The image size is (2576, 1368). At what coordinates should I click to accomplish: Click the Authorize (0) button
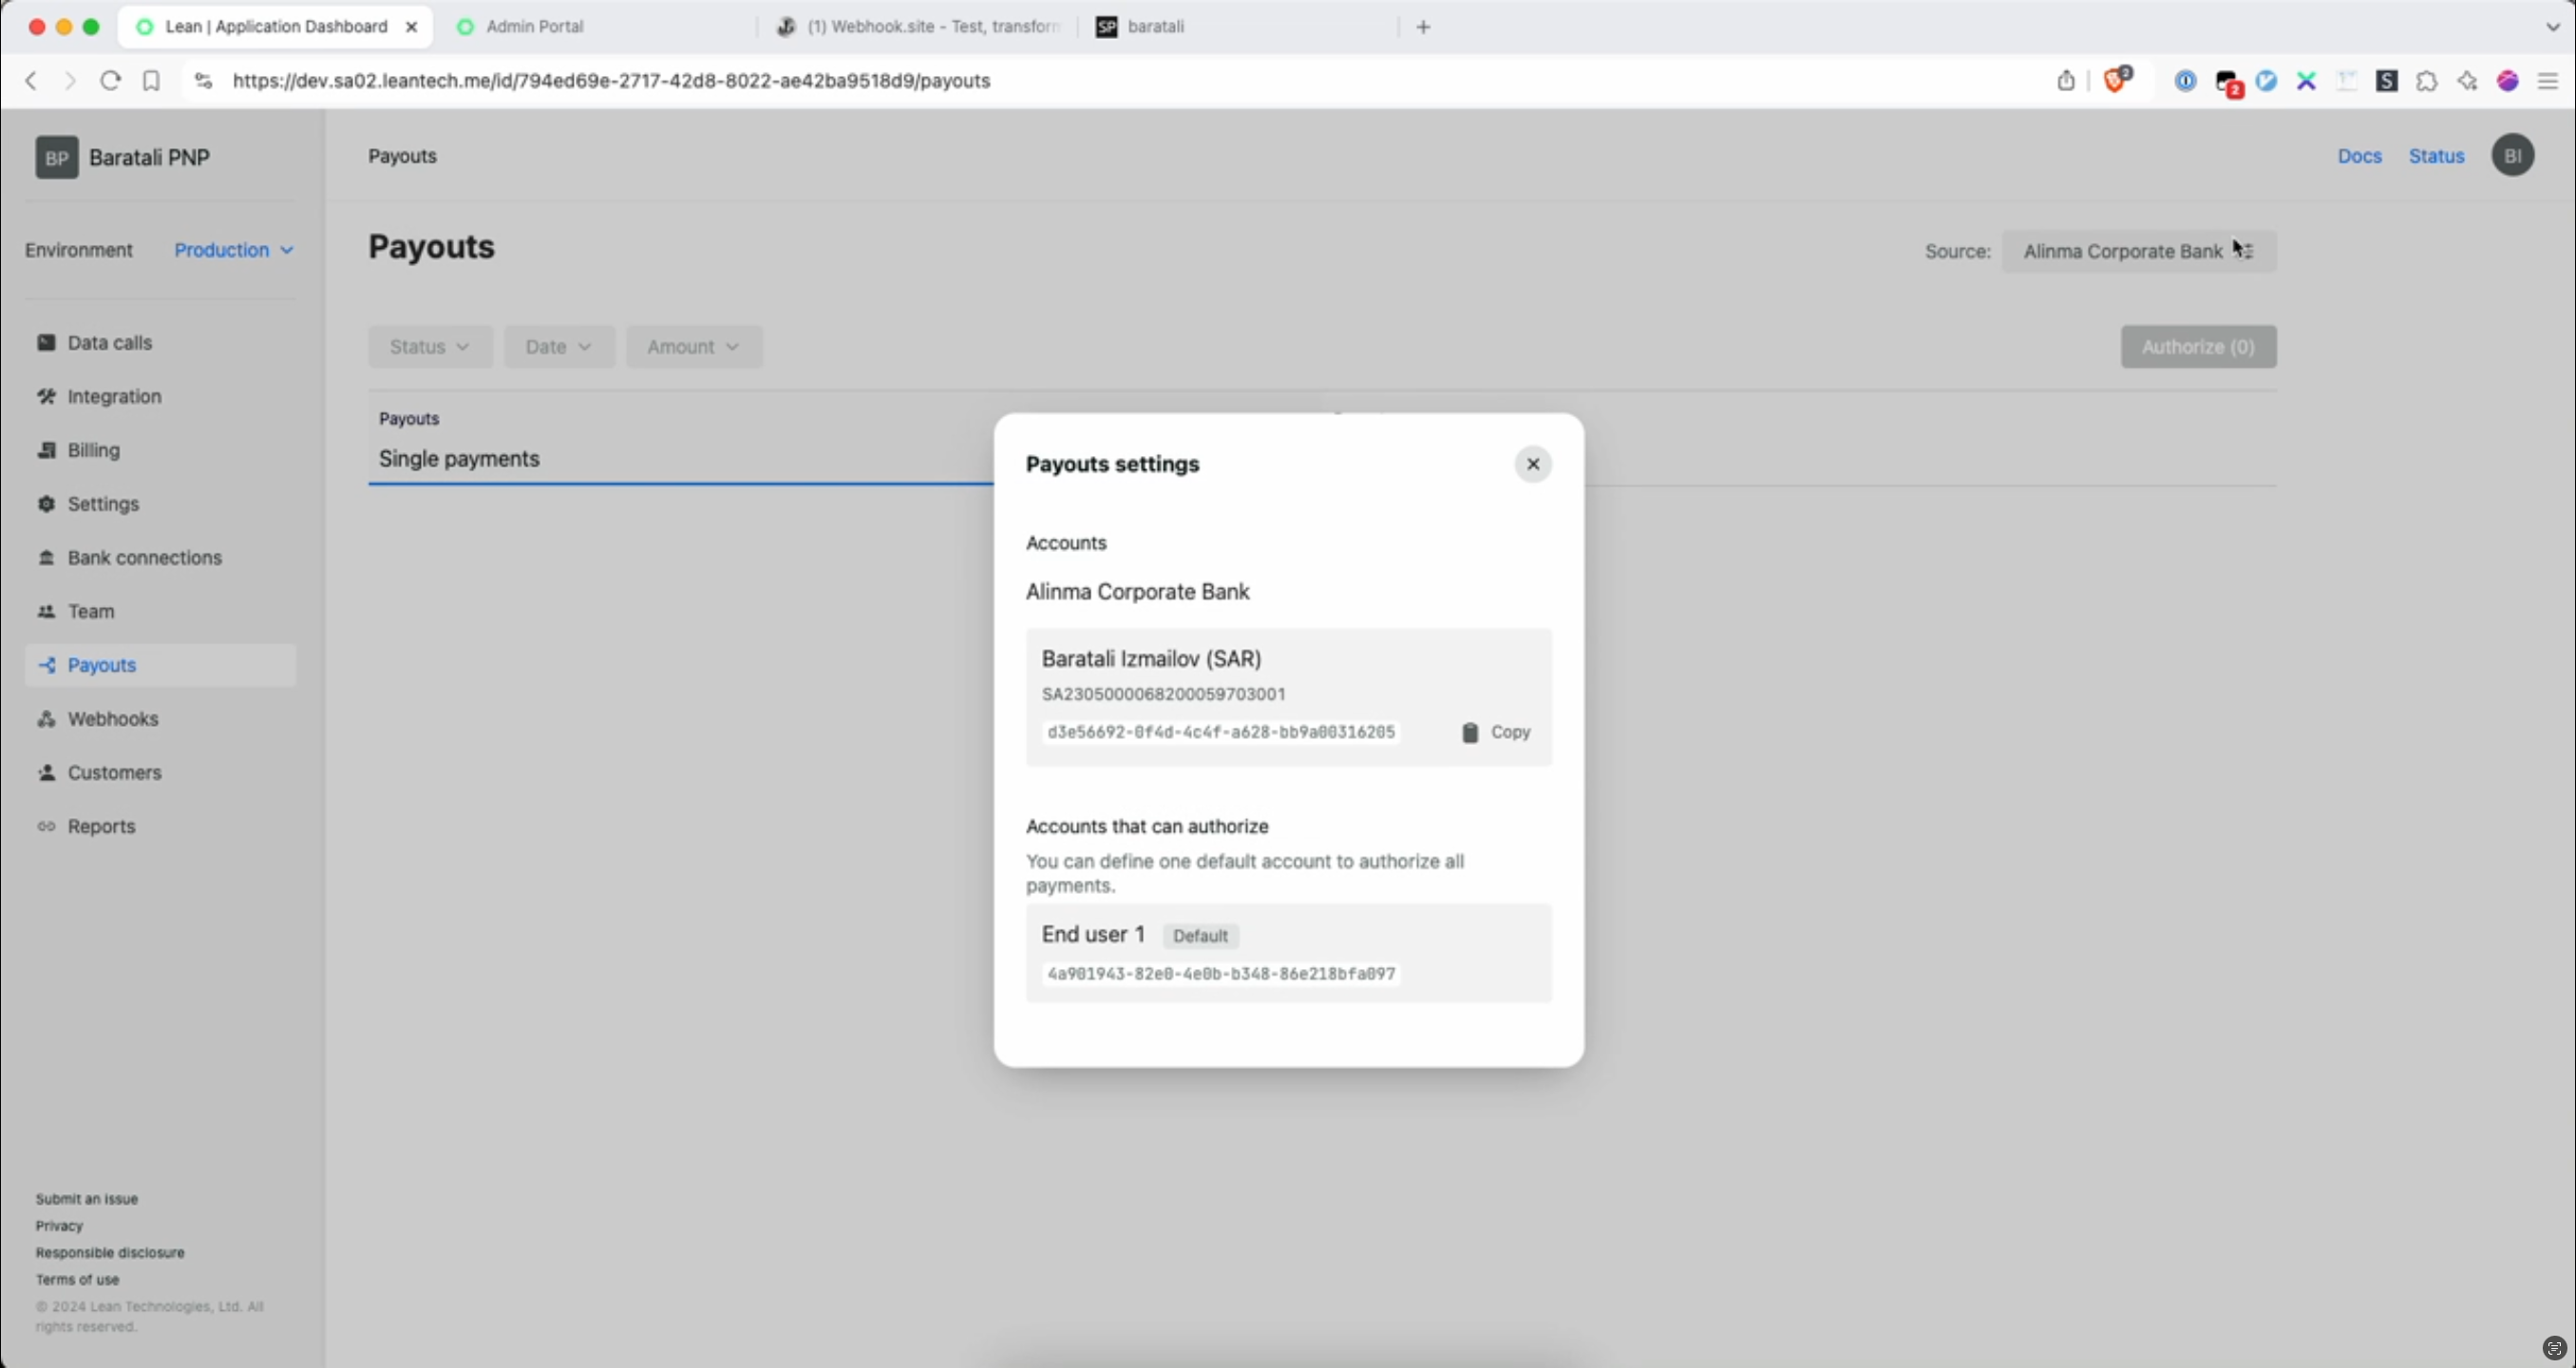pos(2198,346)
